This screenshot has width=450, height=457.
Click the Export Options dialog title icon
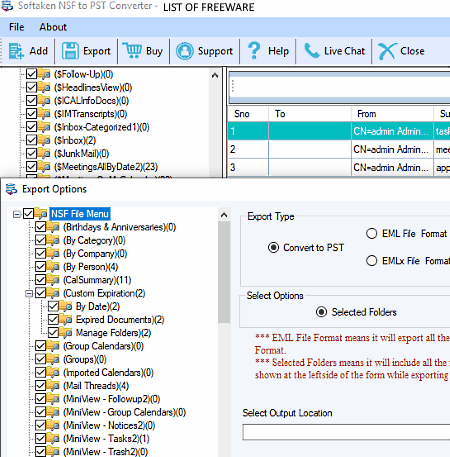12,189
